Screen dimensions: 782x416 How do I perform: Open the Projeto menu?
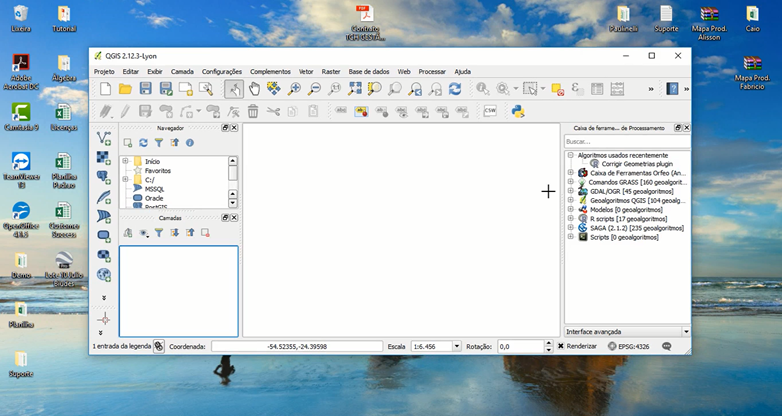(104, 71)
